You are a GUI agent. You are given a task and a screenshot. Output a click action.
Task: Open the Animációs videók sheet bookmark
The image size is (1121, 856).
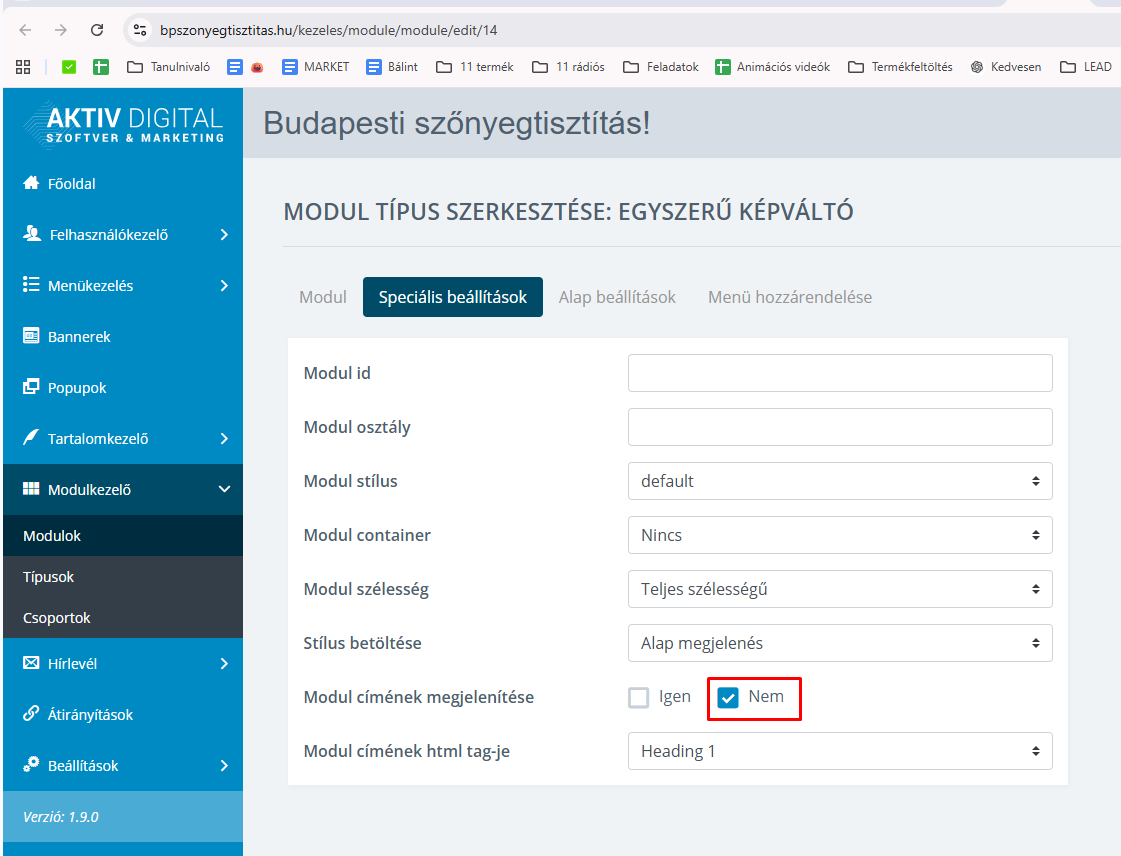coord(773,67)
